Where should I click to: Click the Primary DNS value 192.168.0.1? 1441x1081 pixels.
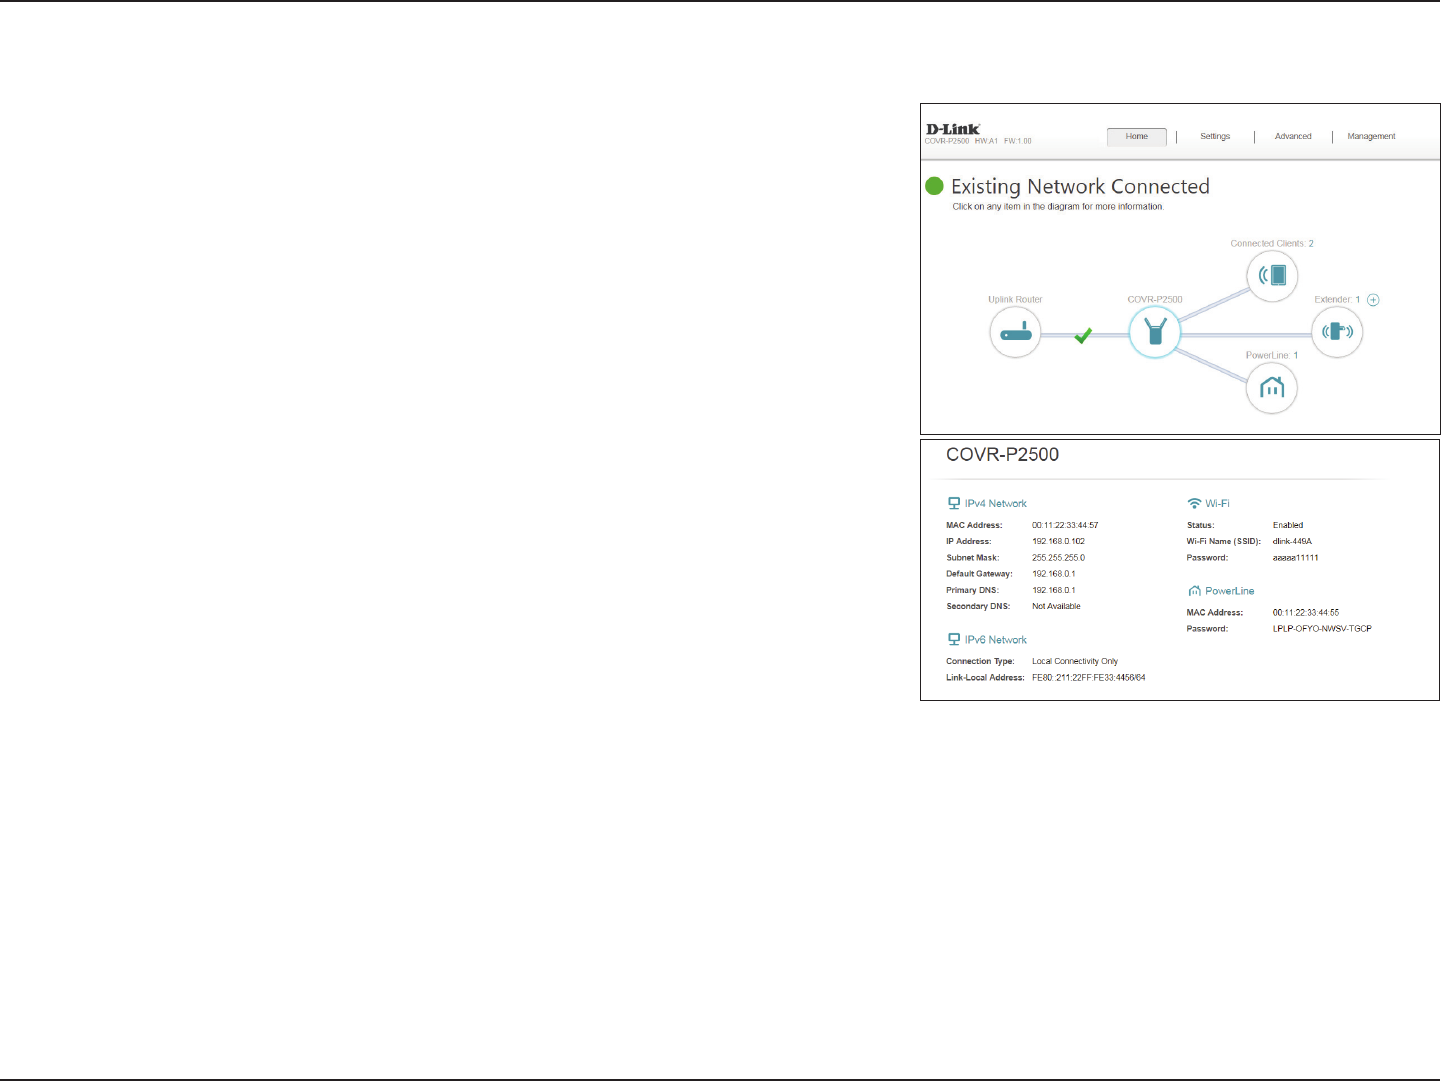1054,590
